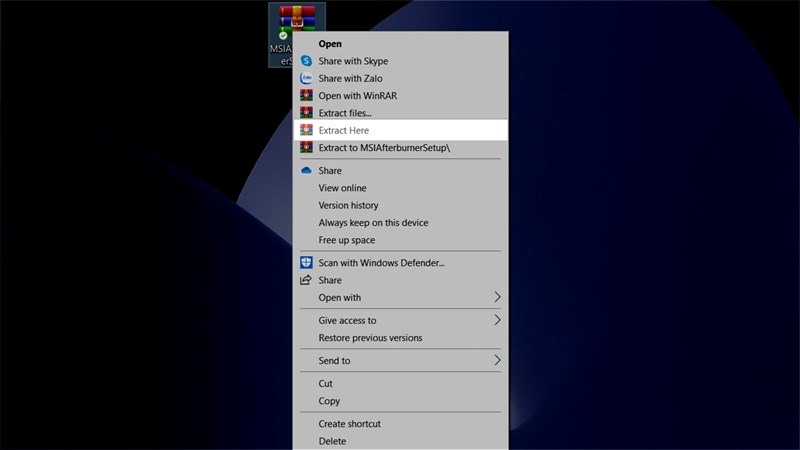Open the Give access to entry

(401, 321)
